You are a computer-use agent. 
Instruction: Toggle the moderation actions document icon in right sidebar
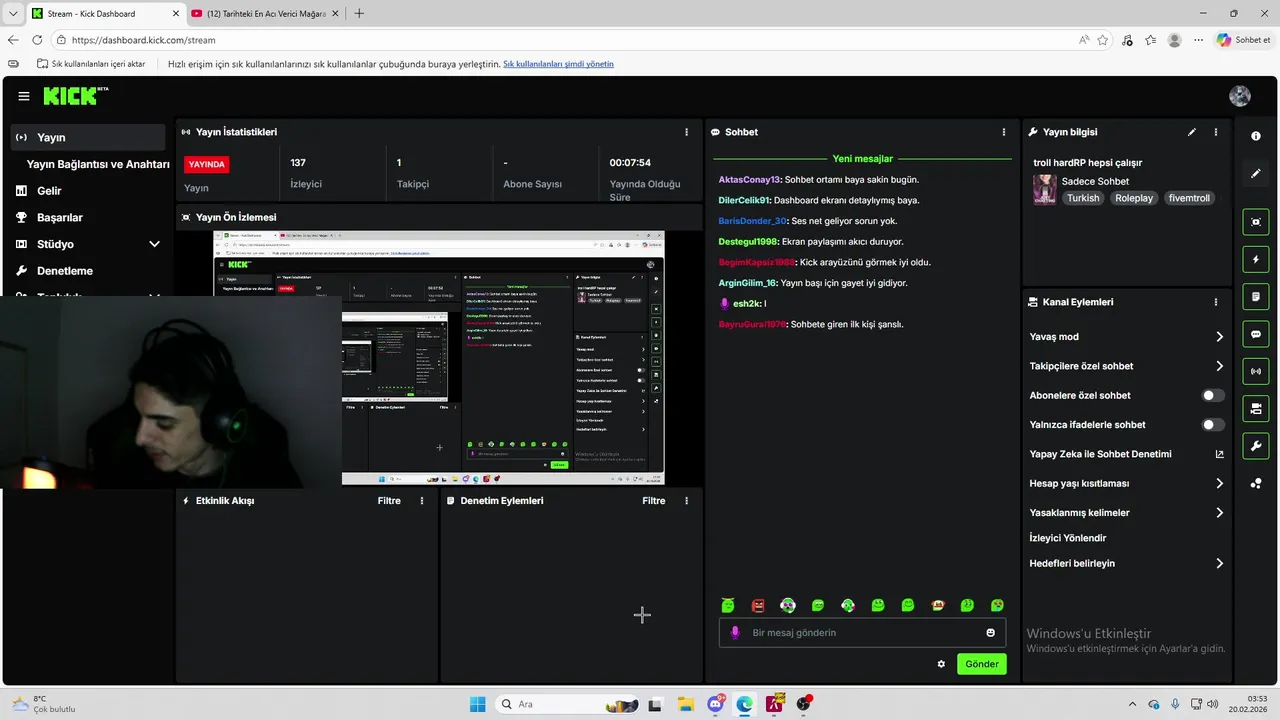[x=1256, y=296]
